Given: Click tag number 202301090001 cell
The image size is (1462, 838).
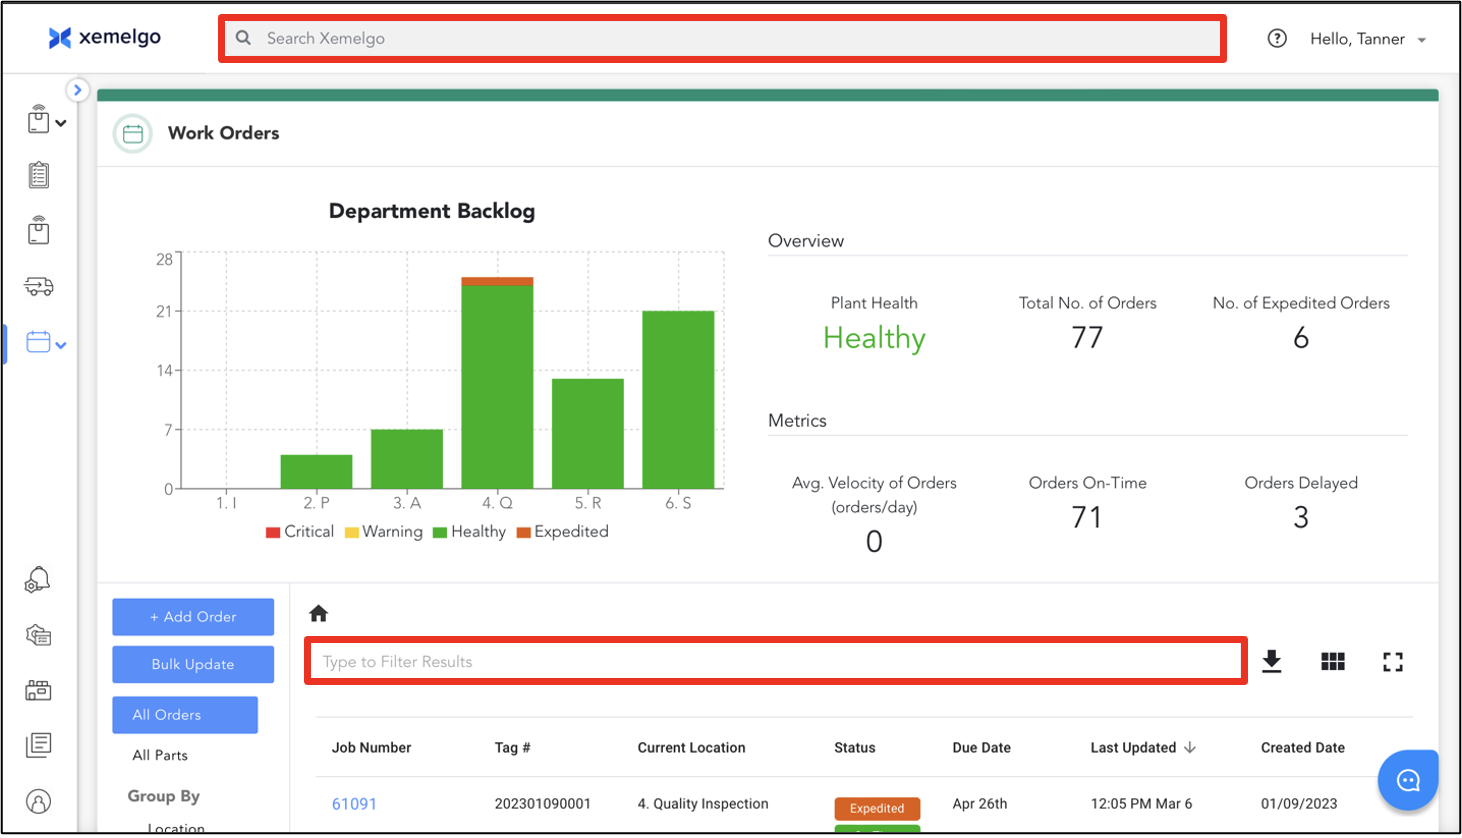Looking at the screenshot, I should 543,804.
